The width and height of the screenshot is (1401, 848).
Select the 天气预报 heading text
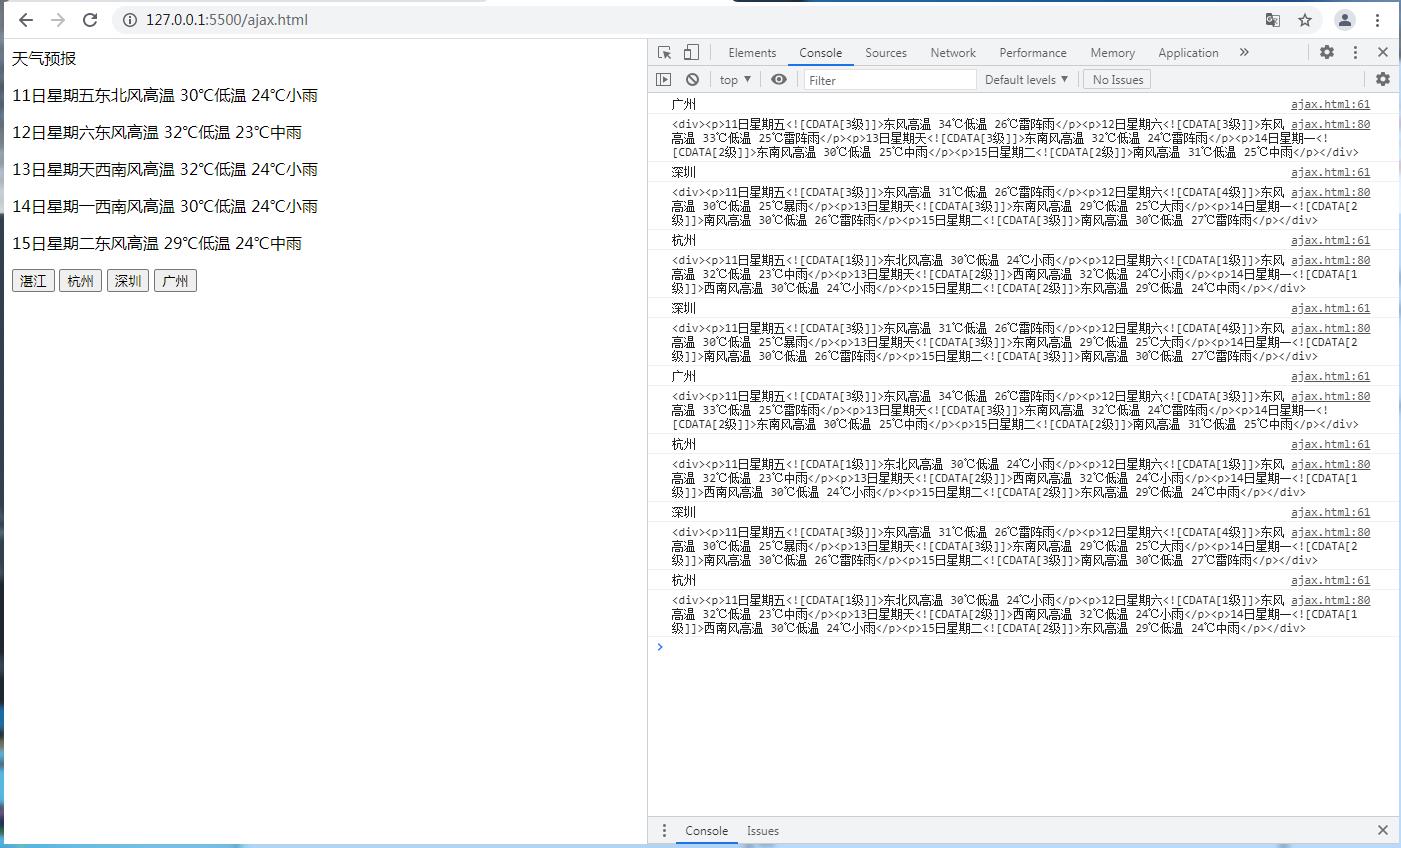coord(44,59)
